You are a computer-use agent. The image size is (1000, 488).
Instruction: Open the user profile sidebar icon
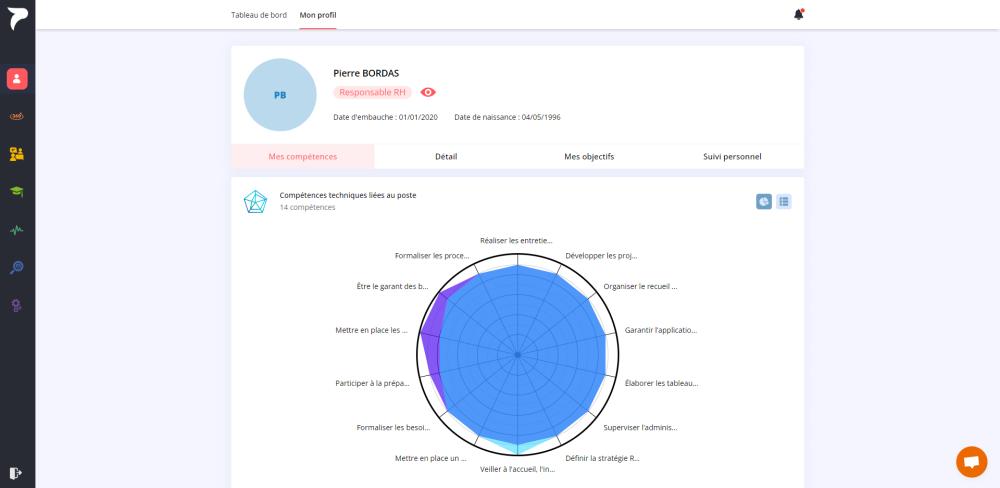17,79
